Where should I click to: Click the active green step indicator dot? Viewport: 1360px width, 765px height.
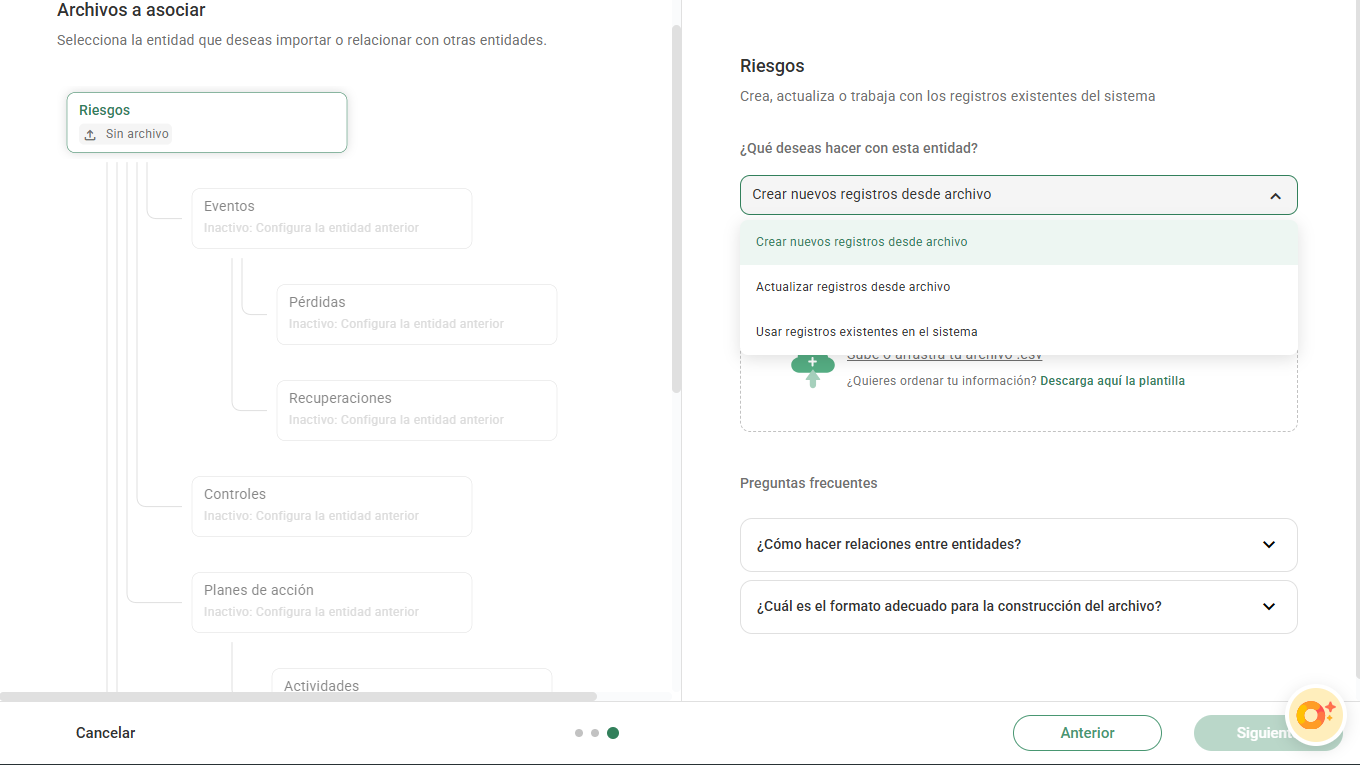coord(613,733)
